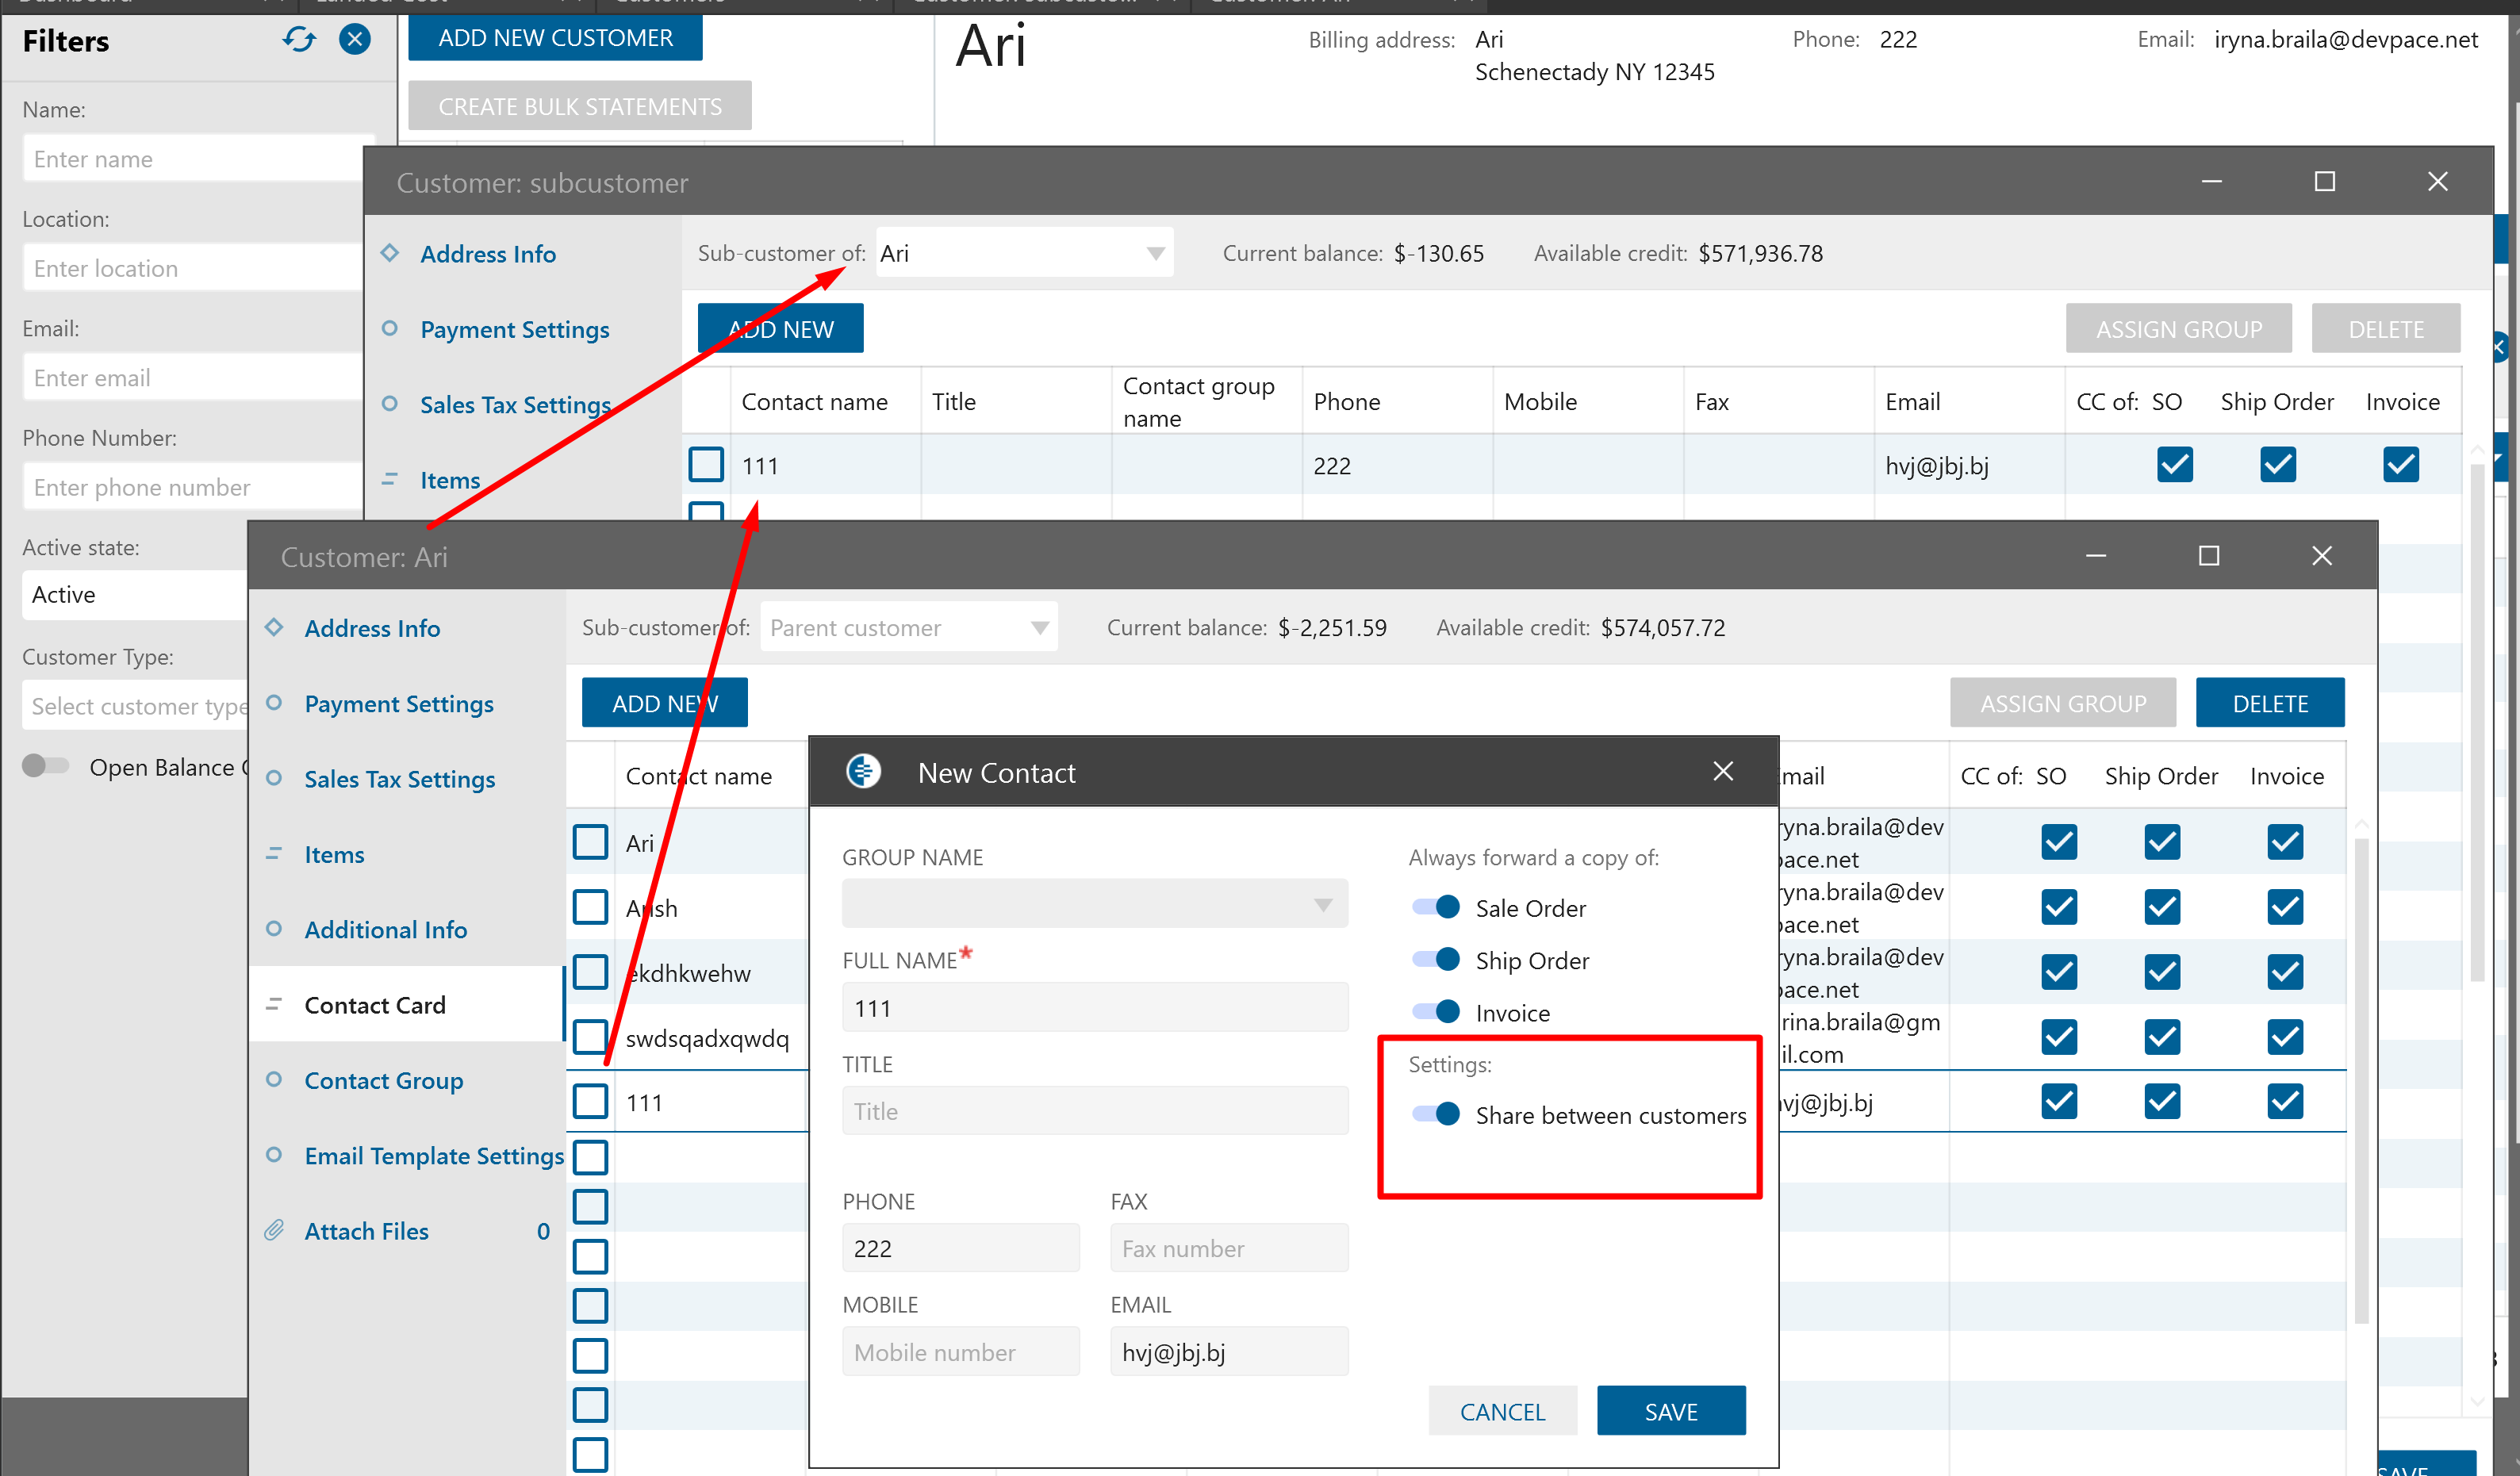Screen dimensions: 2520x1476
Task: Expand the Parent customer dropdown
Action: [x=1039, y=628]
